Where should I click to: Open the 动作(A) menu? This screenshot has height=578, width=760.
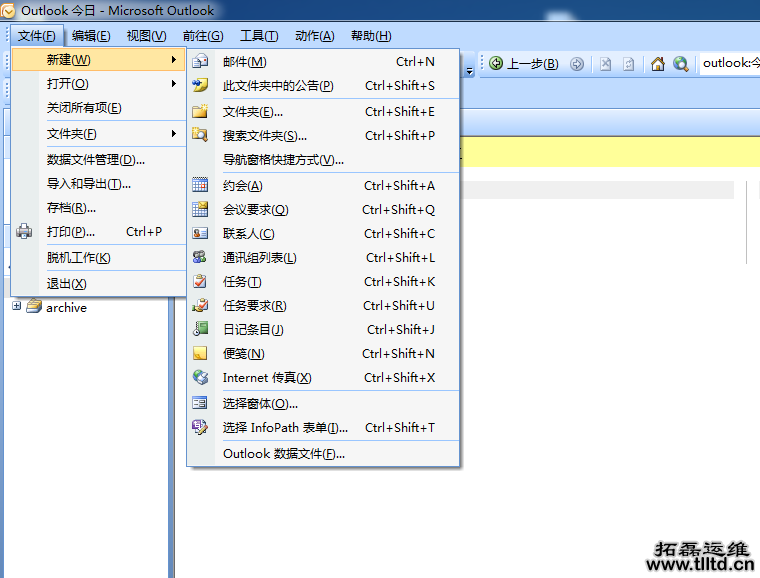click(x=315, y=36)
